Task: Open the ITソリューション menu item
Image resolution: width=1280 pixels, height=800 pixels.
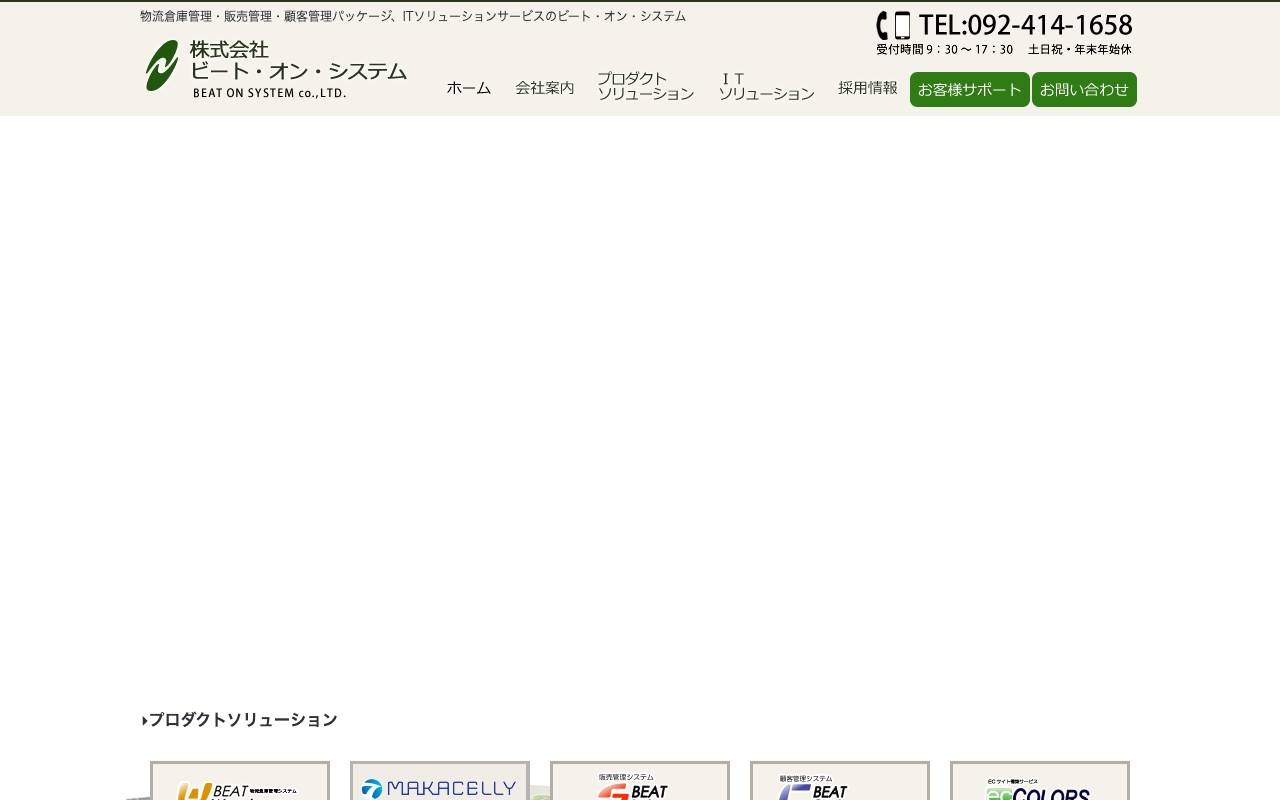Action: (766, 86)
